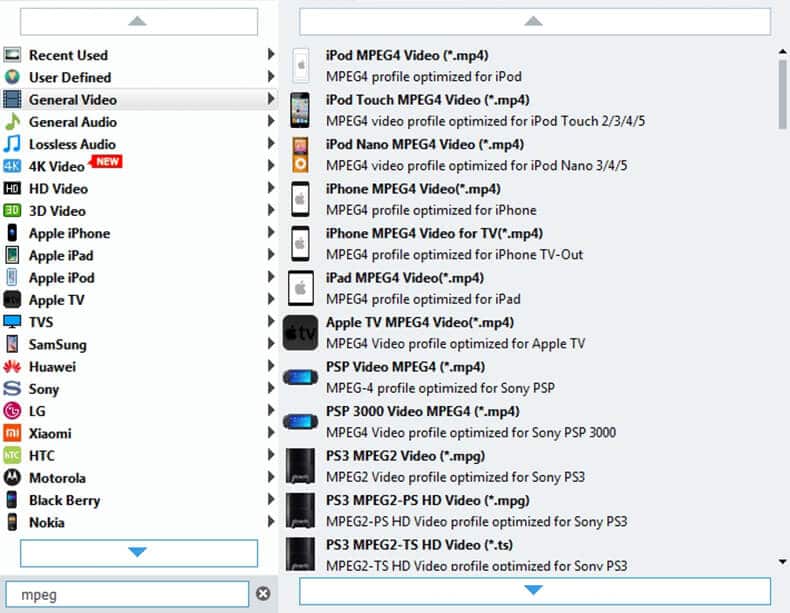Click the Apple iPod device icon
Viewport: 790px width, 613px height.
[x=12, y=277]
